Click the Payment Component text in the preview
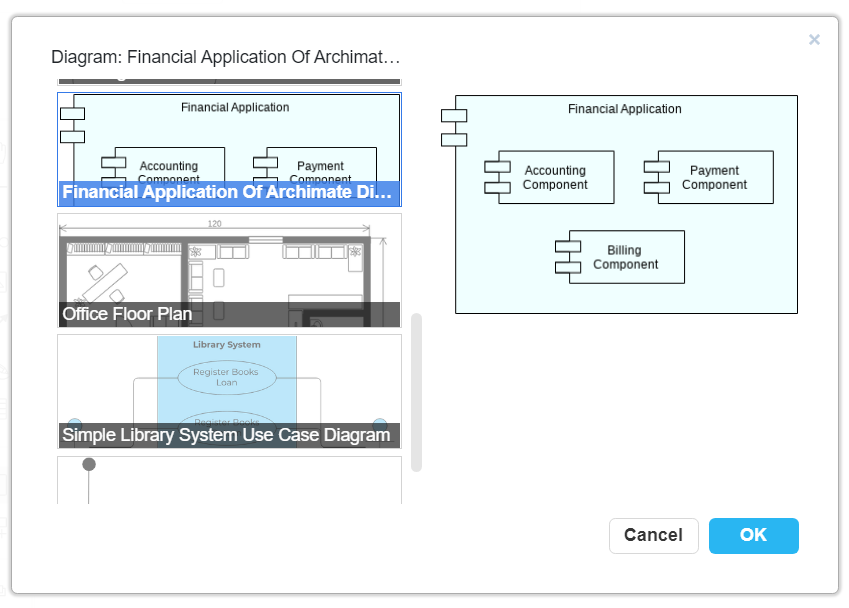This screenshot has height=608, width=849. (x=714, y=178)
